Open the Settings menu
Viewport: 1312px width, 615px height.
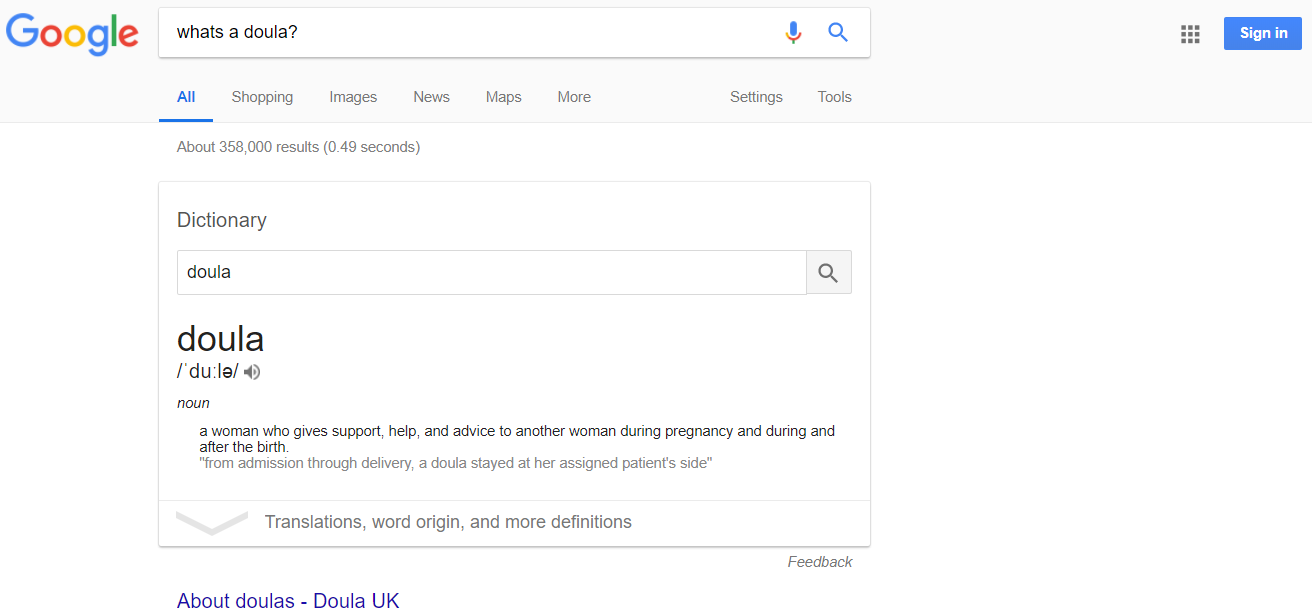click(756, 97)
